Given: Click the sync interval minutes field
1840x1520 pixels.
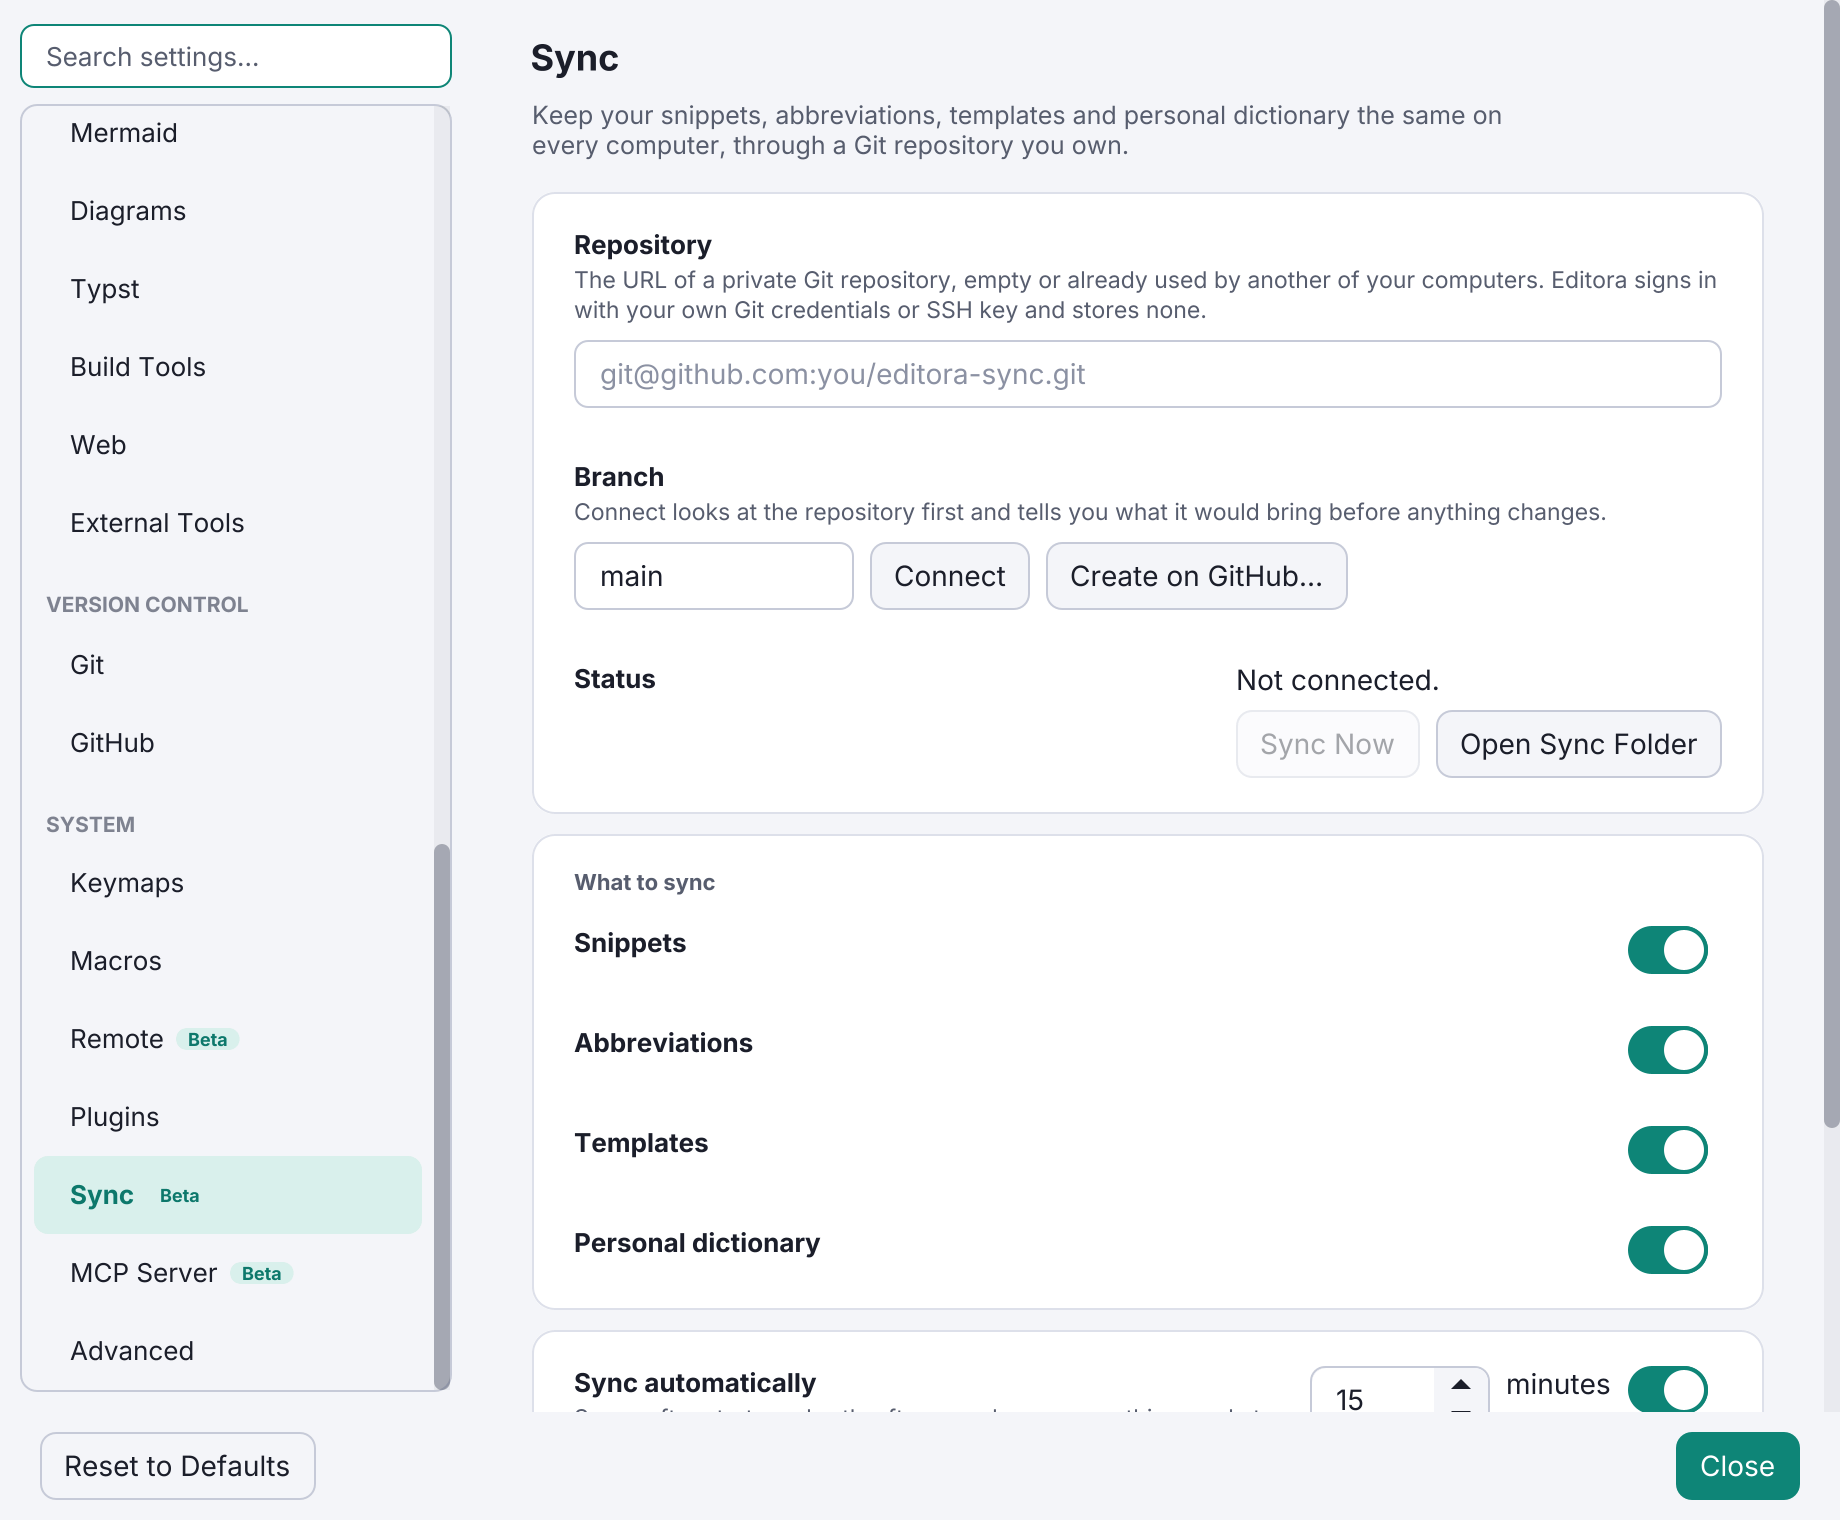Looking at the screenshot, I should click(x=1374, y=1392).
